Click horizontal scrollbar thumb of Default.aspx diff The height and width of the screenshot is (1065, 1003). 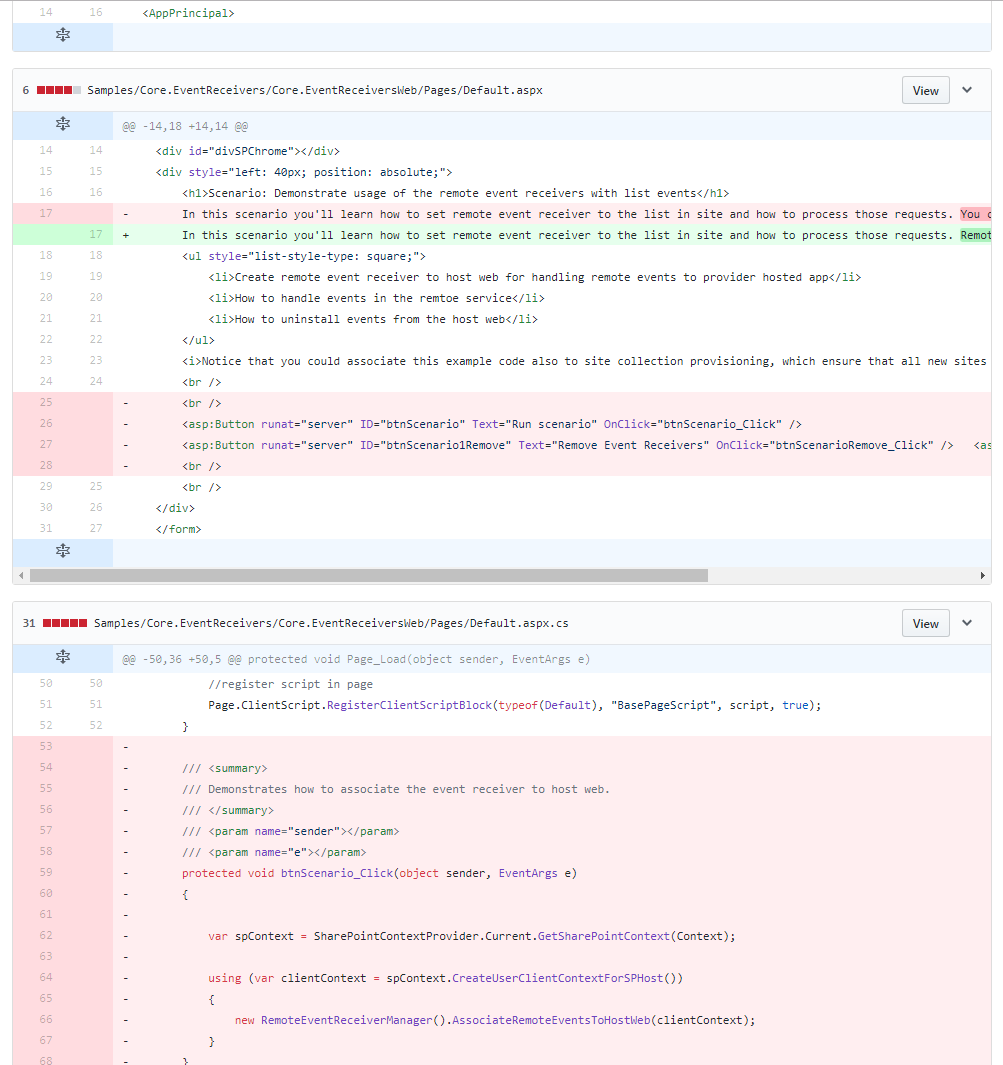(369, 576)
